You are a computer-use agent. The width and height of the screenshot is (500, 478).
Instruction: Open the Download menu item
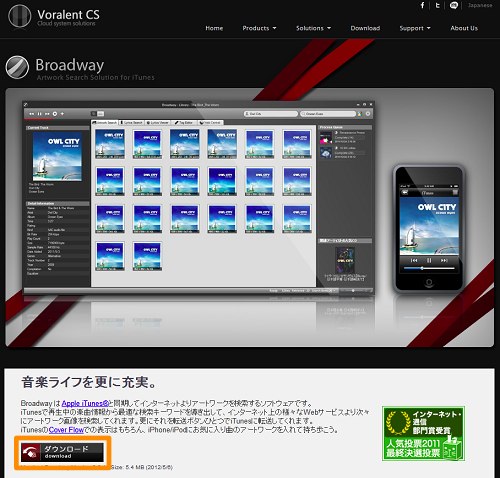tap(365, 28)
